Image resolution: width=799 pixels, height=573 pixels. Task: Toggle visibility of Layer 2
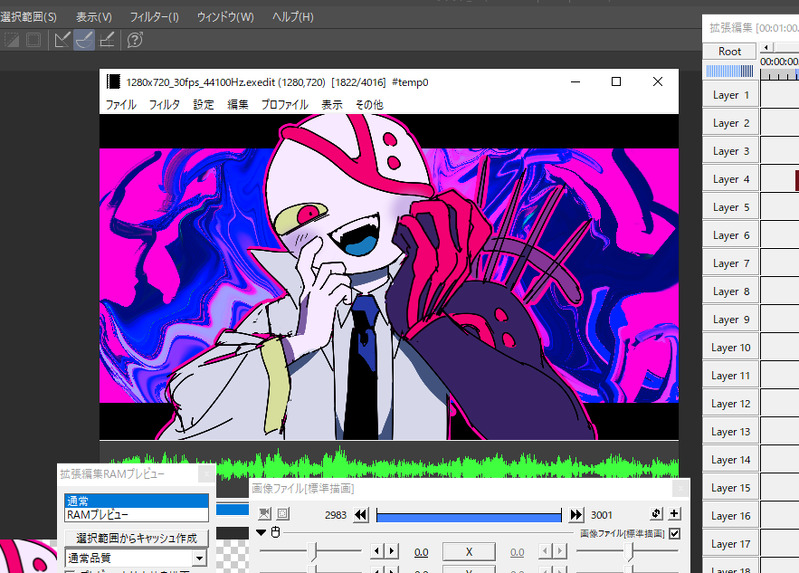pos(731,123)
